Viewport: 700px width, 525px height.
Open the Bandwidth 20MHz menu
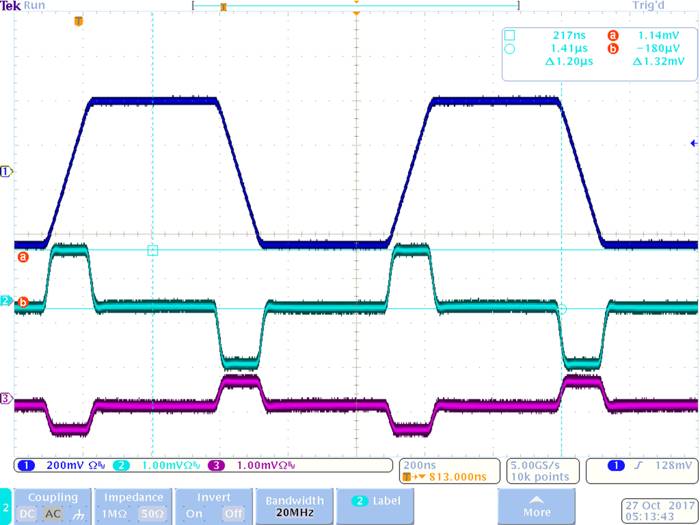tap(294, 506)
